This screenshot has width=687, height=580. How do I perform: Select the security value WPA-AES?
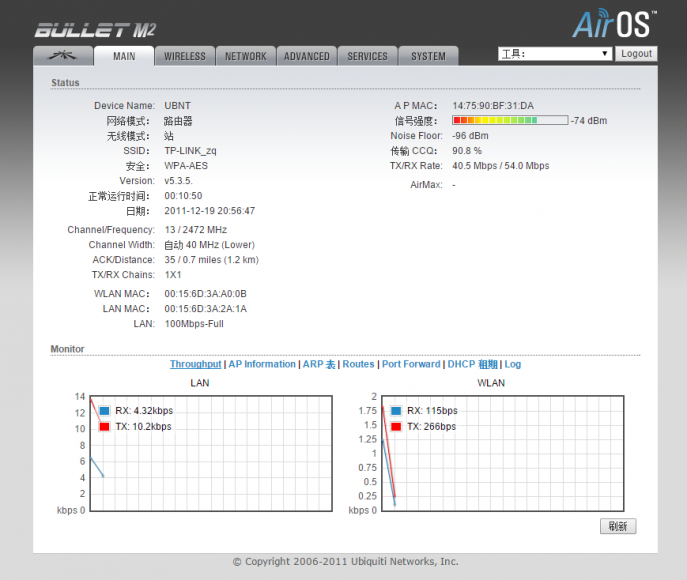(x=186, y=166)
